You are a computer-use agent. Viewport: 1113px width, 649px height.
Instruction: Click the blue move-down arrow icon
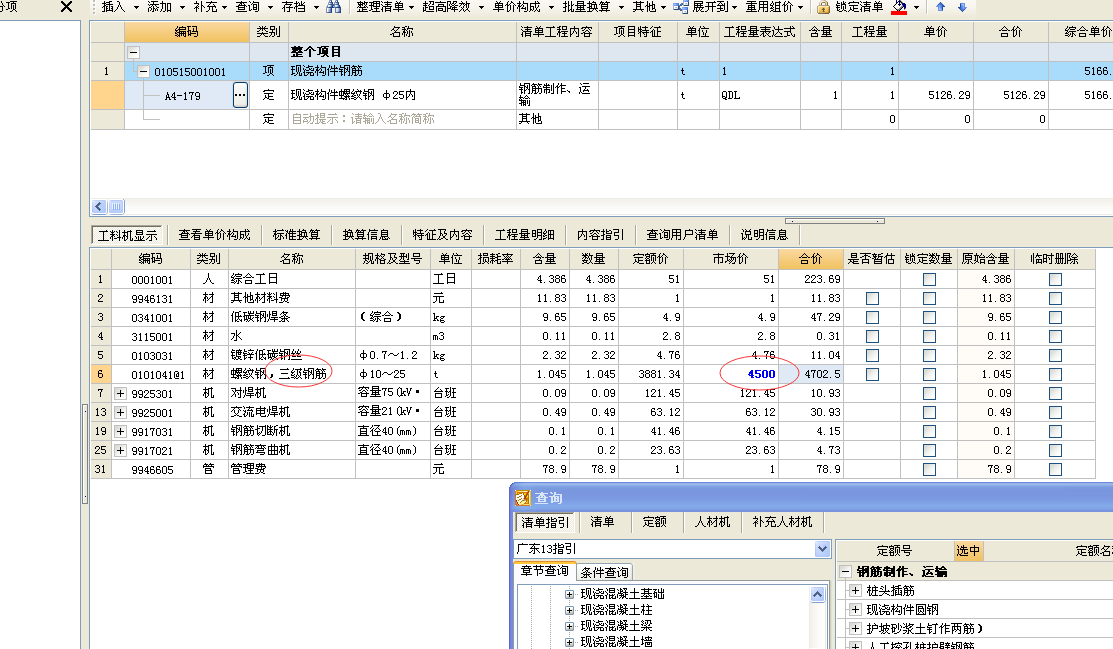pos(962,7)
